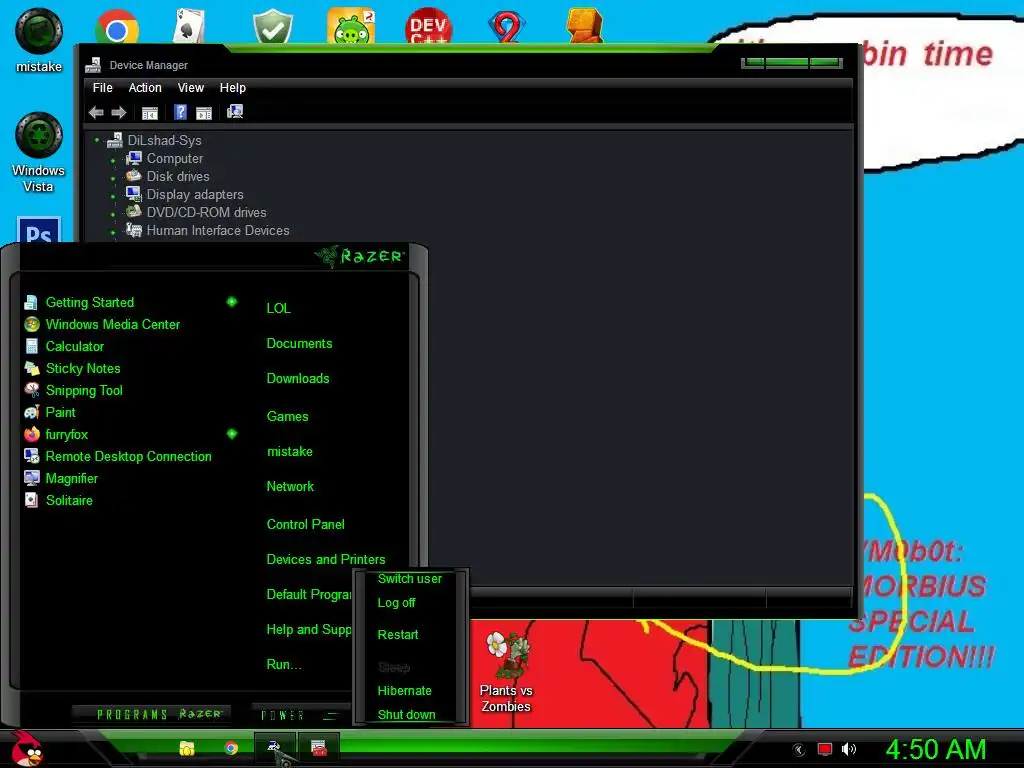Open Games from start menu
The width and height of the screenshot is (1024, 768).
[x=287, y=417]
